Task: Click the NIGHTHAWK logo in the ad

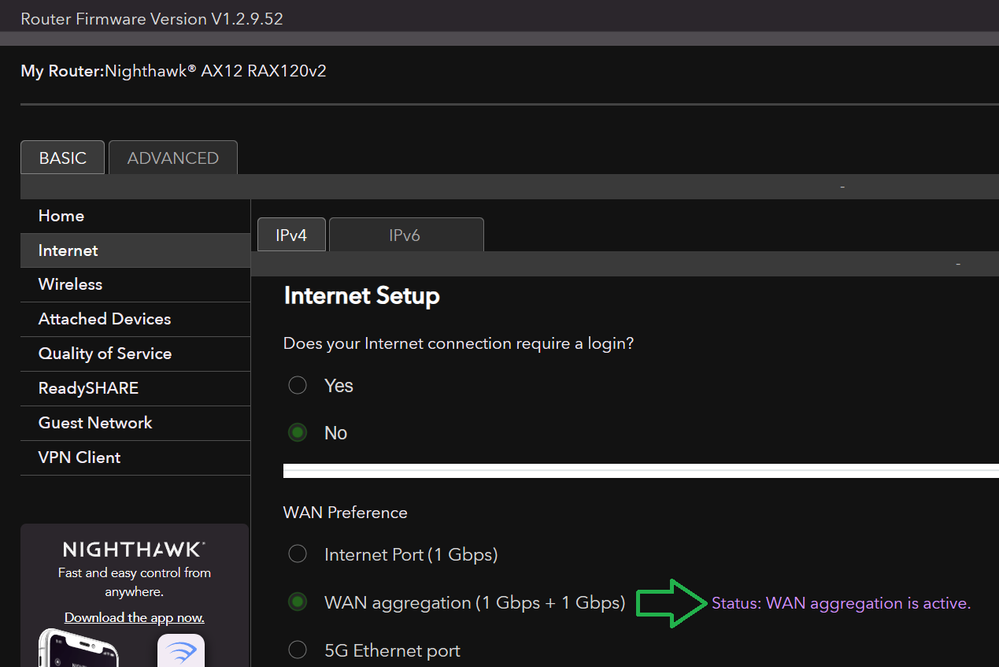Action: click(x=134, y=549)
